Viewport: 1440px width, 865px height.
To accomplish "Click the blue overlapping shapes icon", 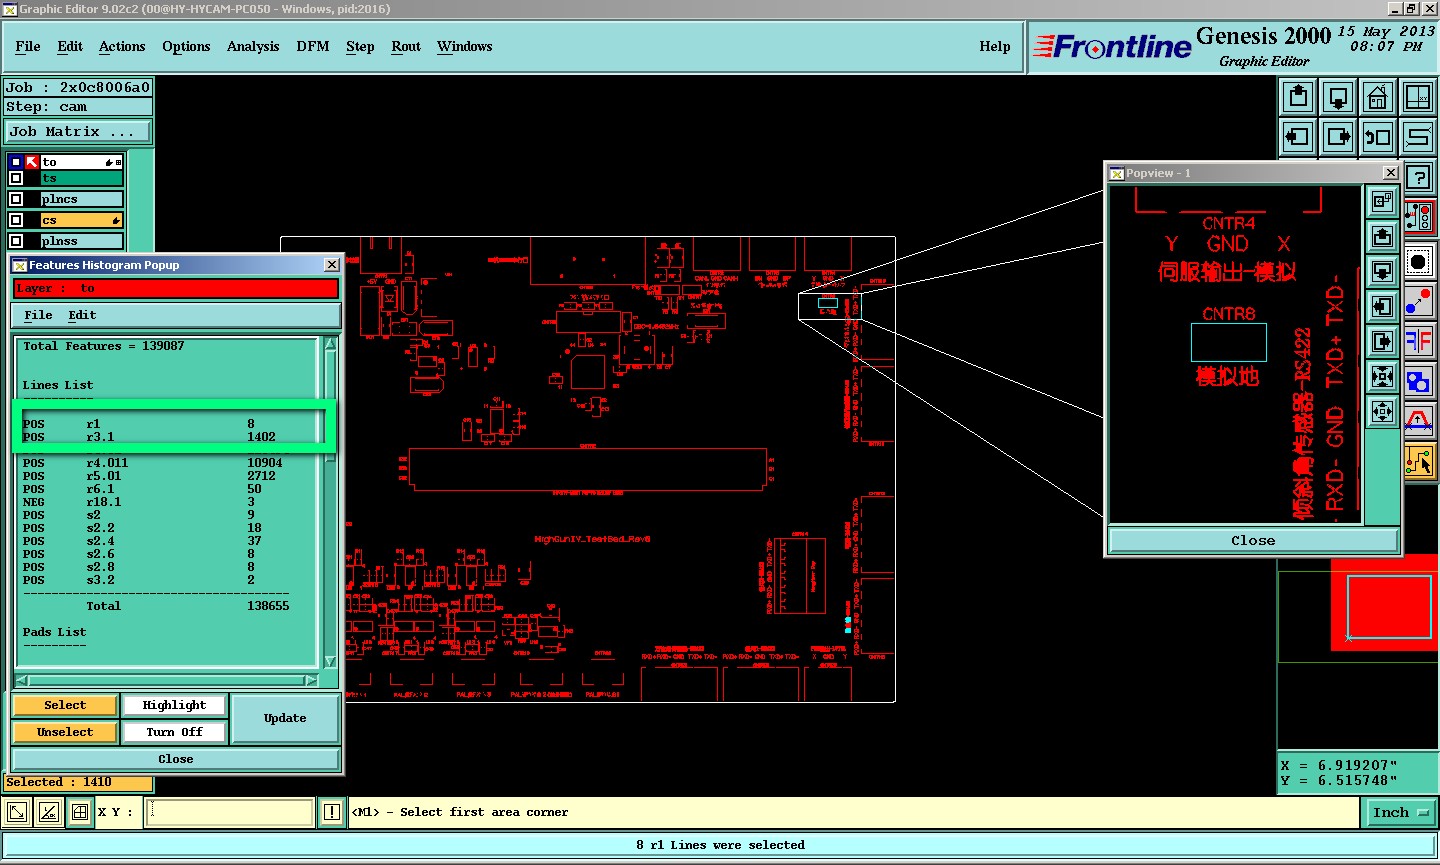I will (x=1419, y=381).
